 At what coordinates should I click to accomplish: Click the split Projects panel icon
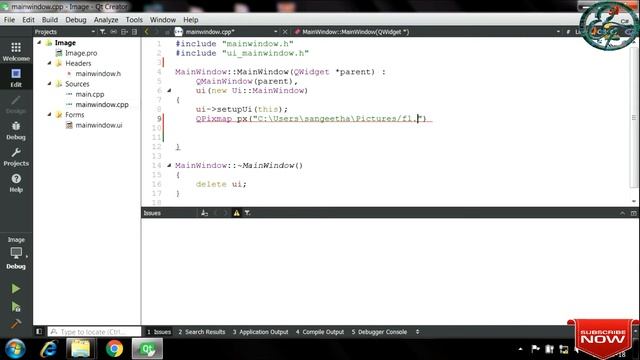click(x=124, y=31)
